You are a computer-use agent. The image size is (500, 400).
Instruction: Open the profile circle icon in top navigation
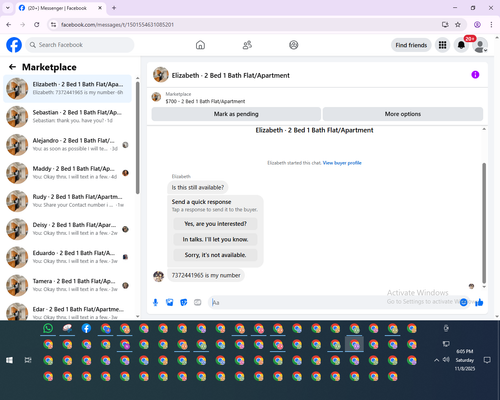[x=294, y=45]
